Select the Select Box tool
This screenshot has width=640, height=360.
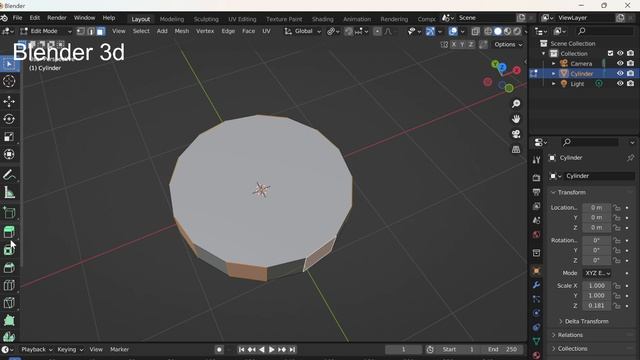tap(9, 64)
